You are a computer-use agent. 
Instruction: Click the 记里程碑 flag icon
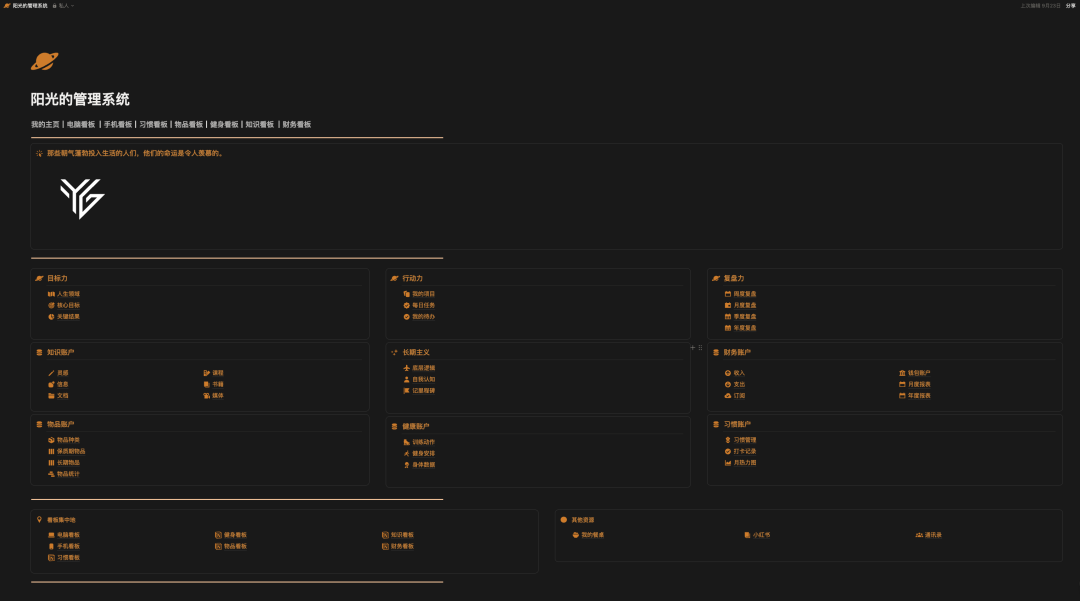pos(406,390)
